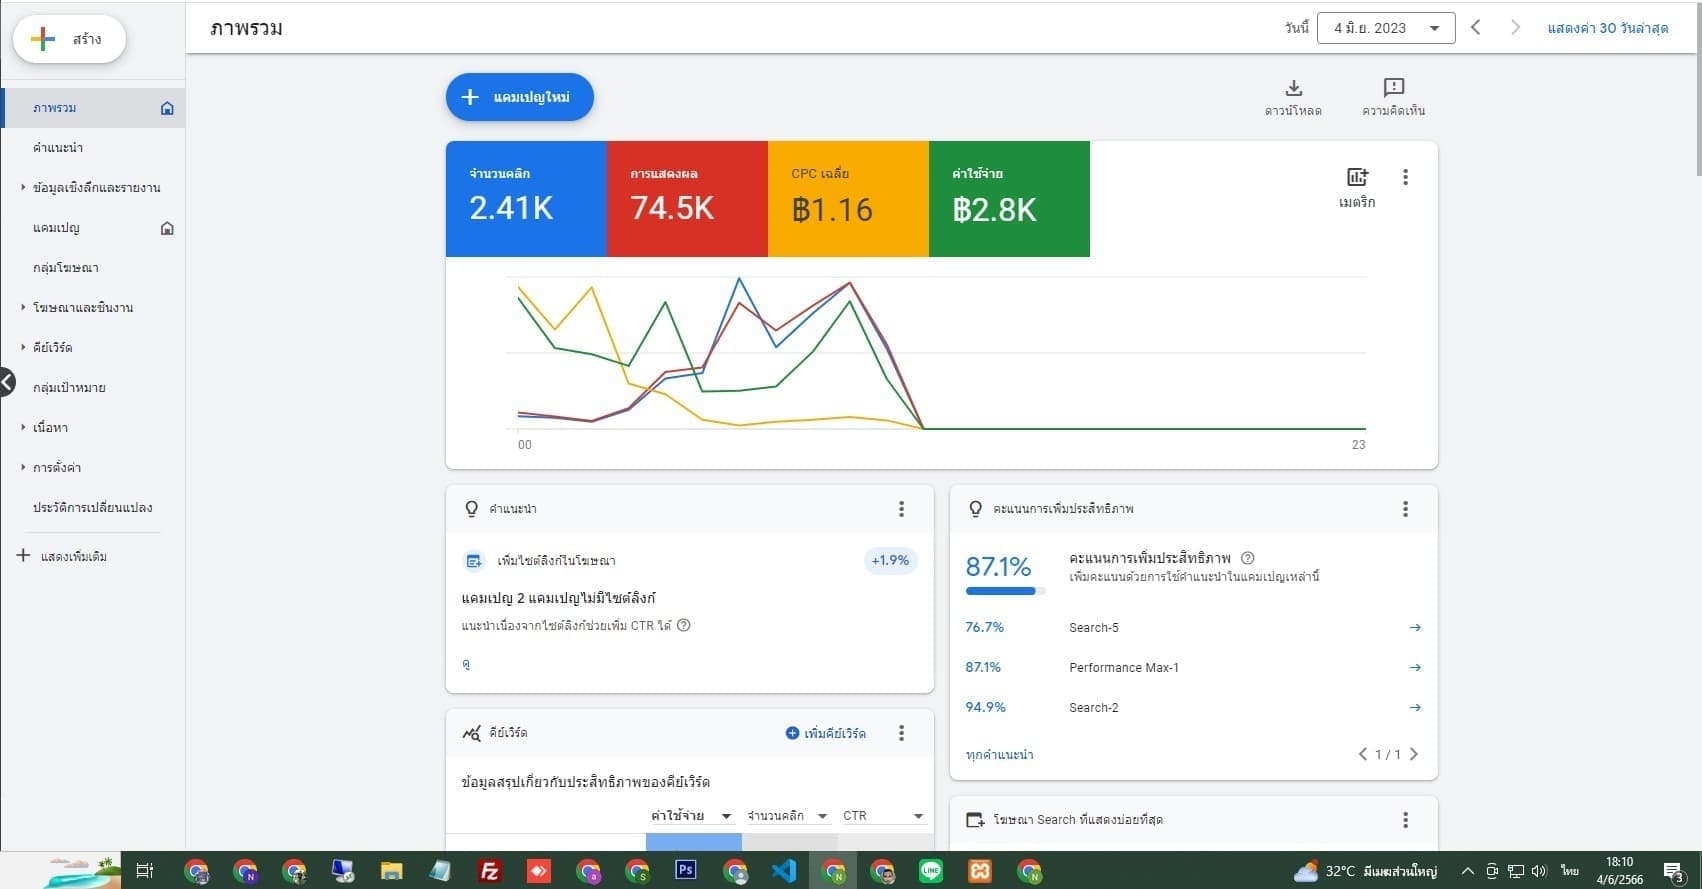Open the recommendations card three-dot menu
This screenshot has height=889, width=1702.
click(x=901, y=509)
